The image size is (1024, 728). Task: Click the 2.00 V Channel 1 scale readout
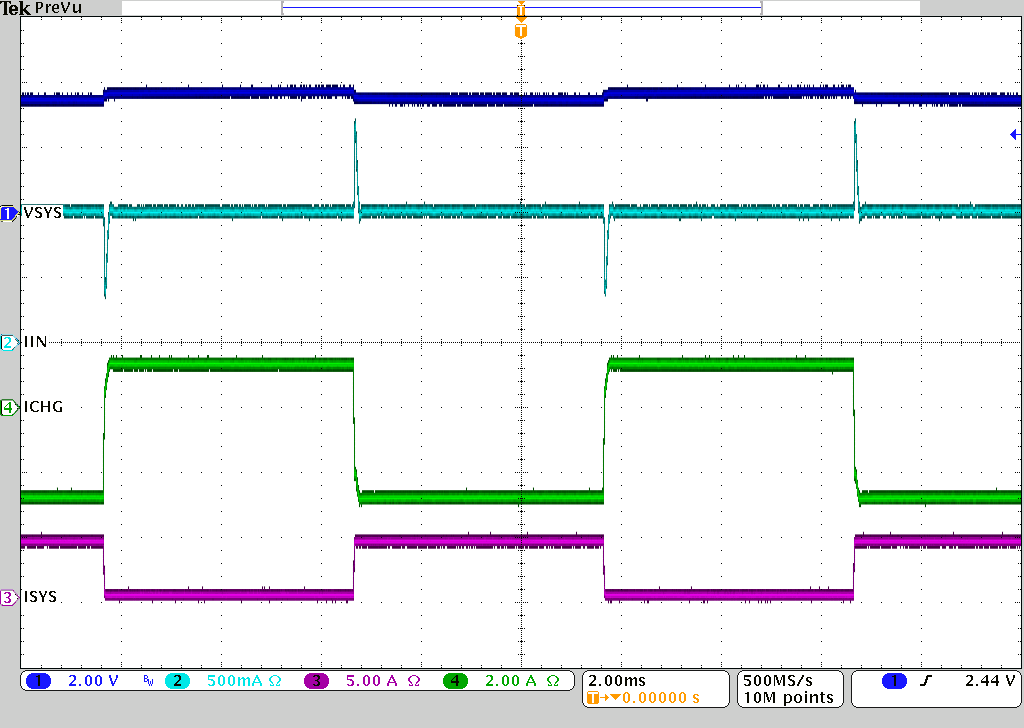pos(92,680)
